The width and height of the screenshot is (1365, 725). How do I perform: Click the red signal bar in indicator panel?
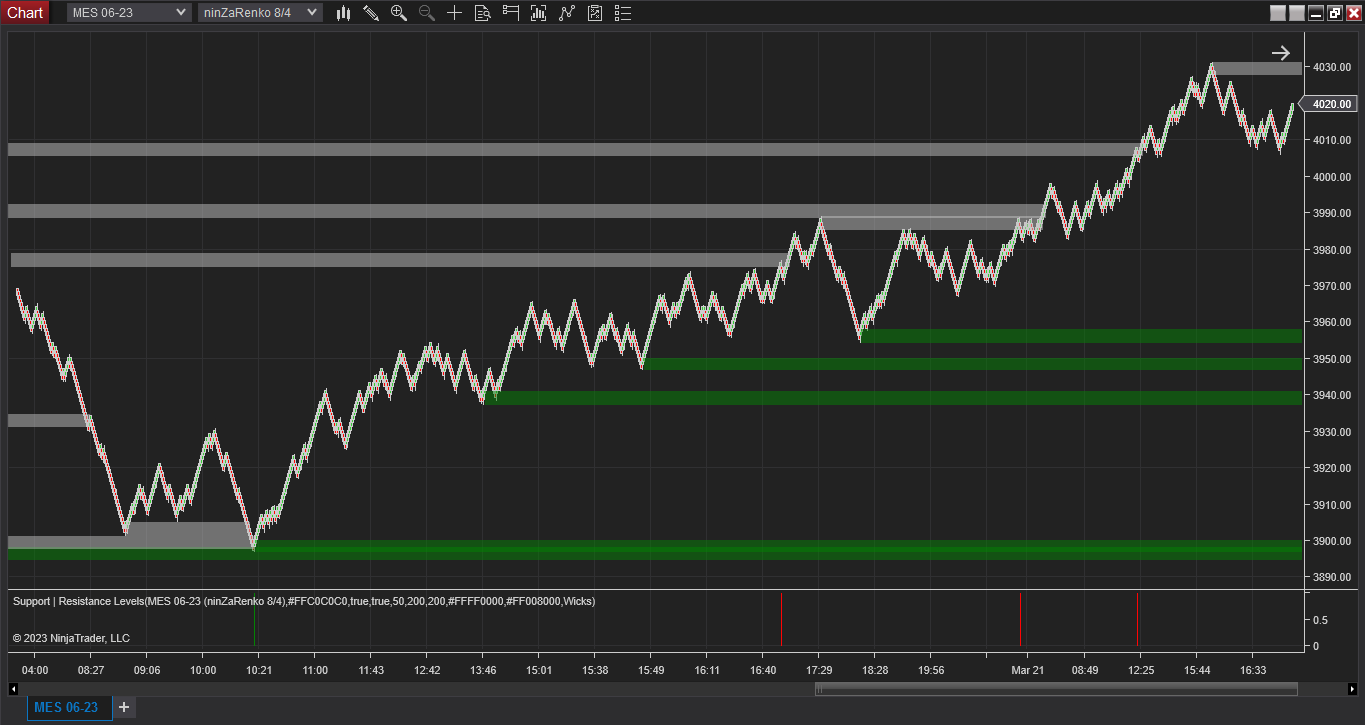(x=1020, y=619)
